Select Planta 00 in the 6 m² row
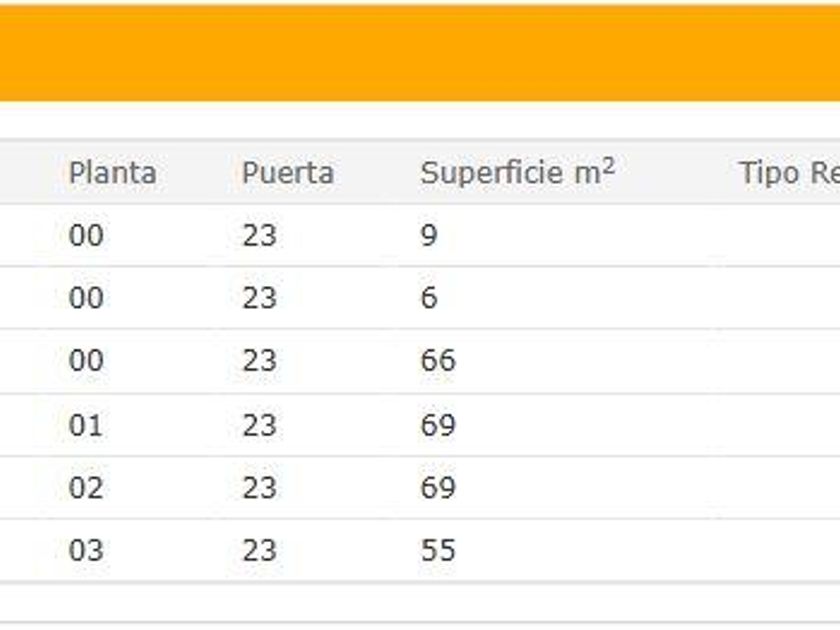Viewport: 840px width, 630px height. 86,298
